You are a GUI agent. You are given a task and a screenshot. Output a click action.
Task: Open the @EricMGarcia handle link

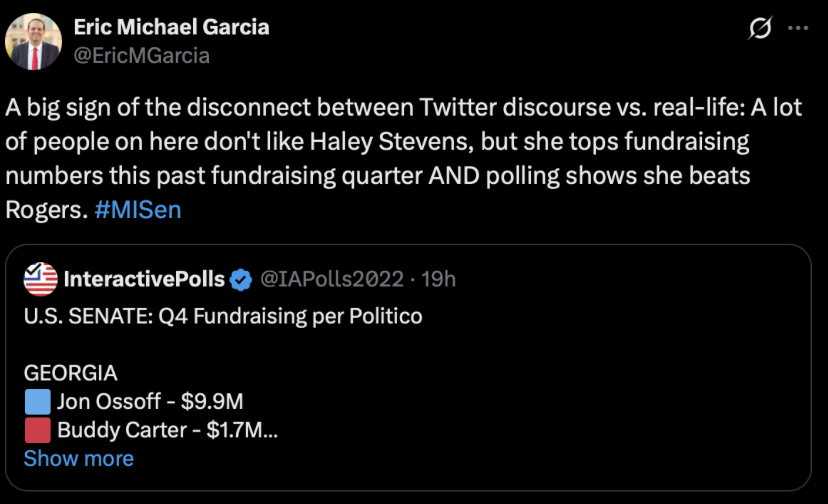click(142, 55)
